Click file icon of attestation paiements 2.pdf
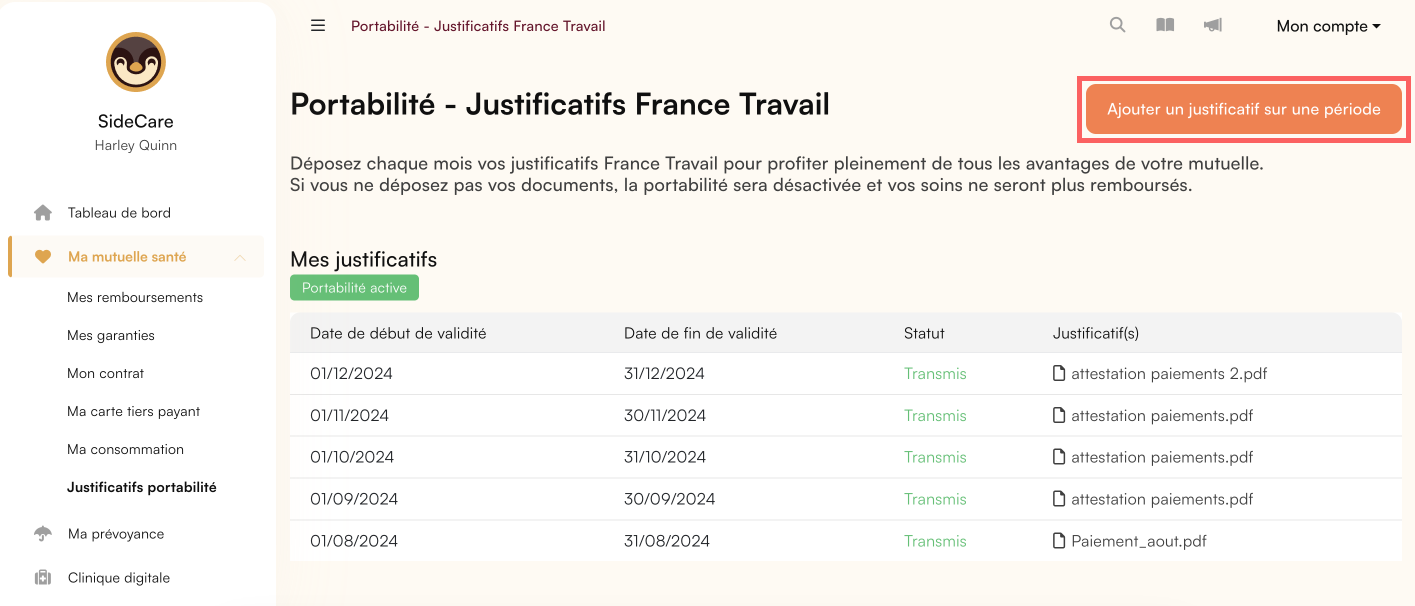 [x=1059, y=374]
